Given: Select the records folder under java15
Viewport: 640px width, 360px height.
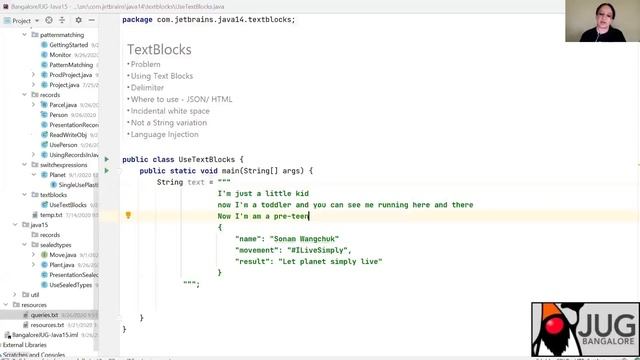Looking at the screenshot, I should pos(50,235).
